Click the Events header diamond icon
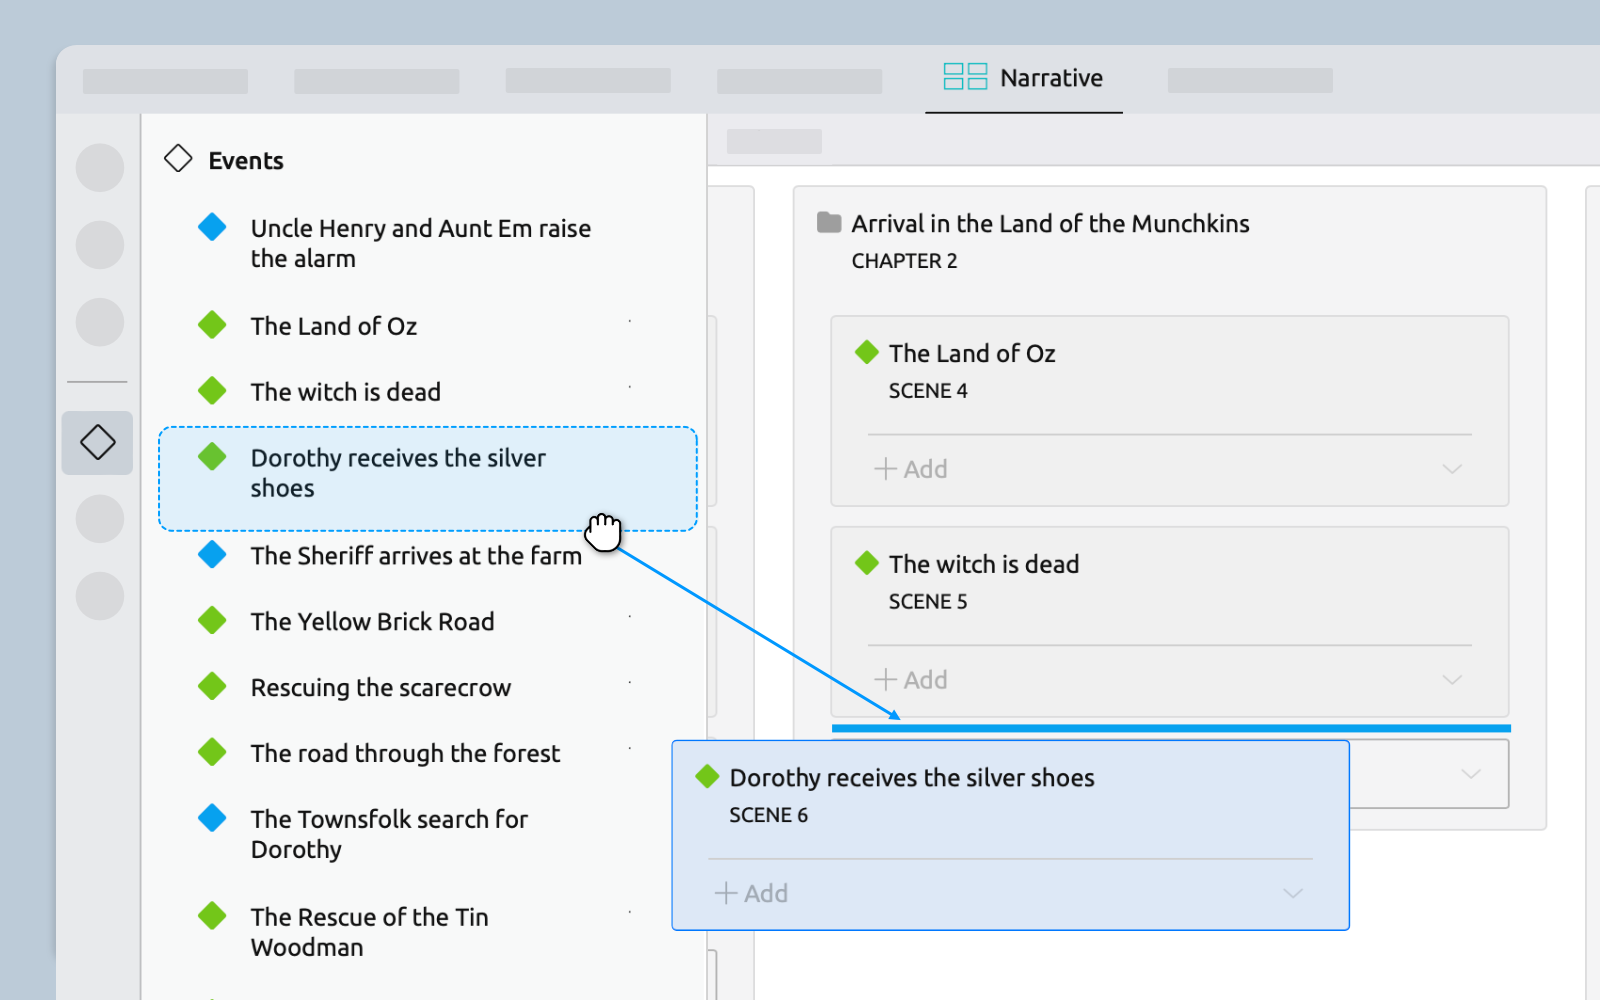This screenshot has height=1000, width=1600. pos(178,159)
